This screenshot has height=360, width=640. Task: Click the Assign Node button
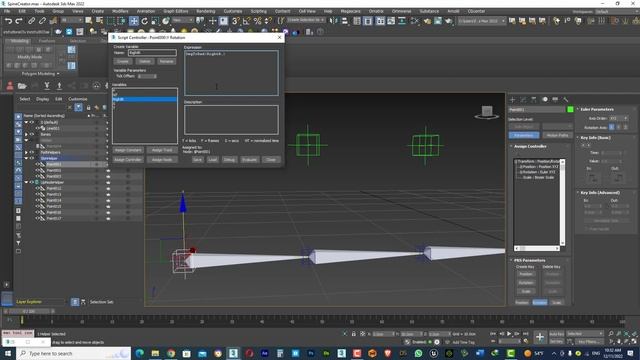click(x=162, y=160)
